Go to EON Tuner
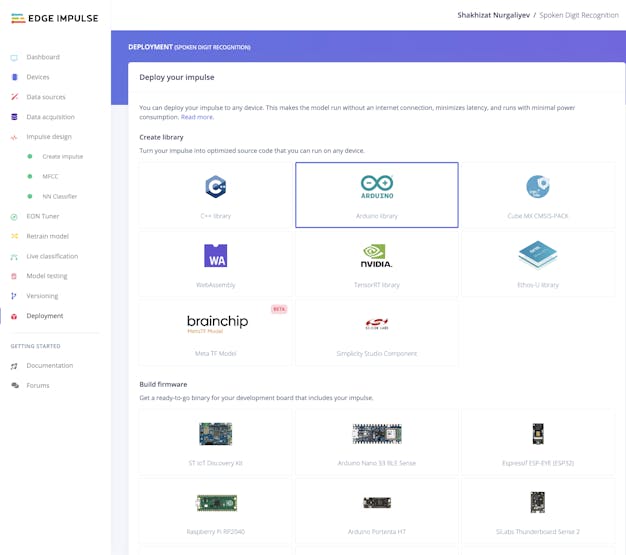This screenshot has height=555, width=626. tap(43, 216)
